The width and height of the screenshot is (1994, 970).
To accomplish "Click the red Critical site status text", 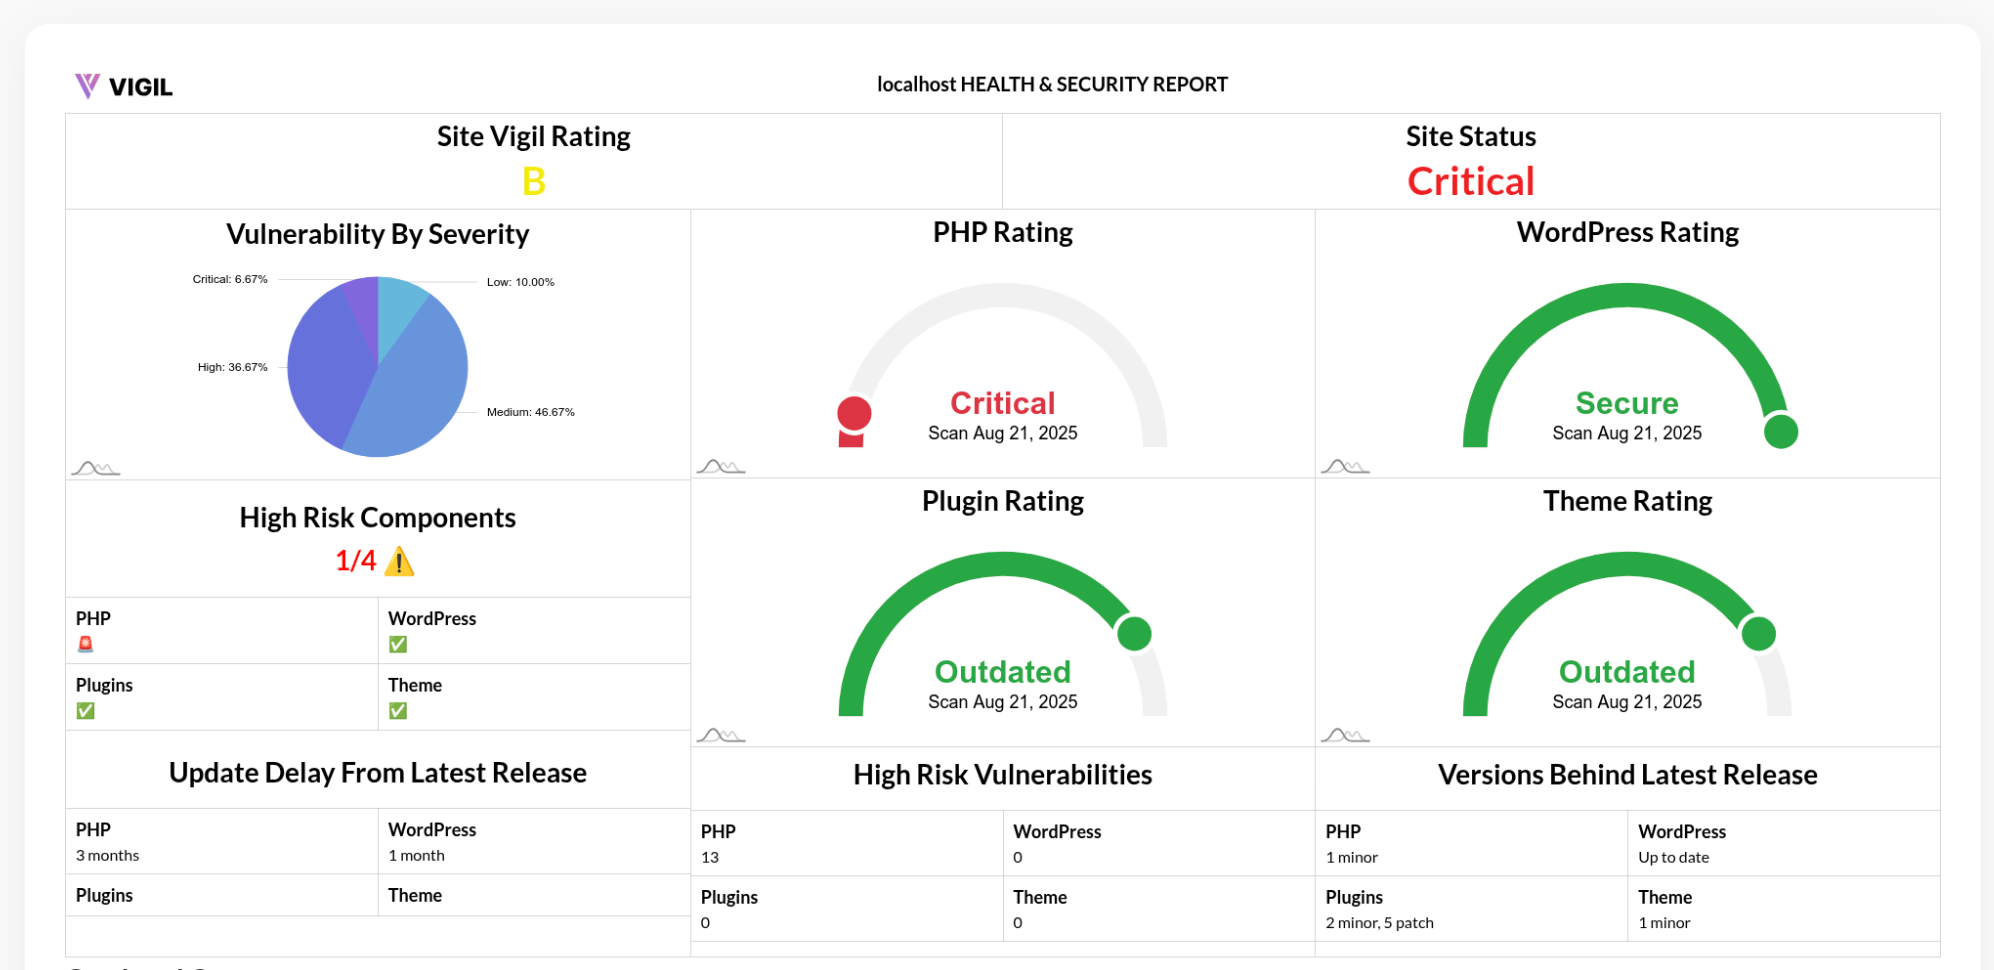I will [1470, 182].
